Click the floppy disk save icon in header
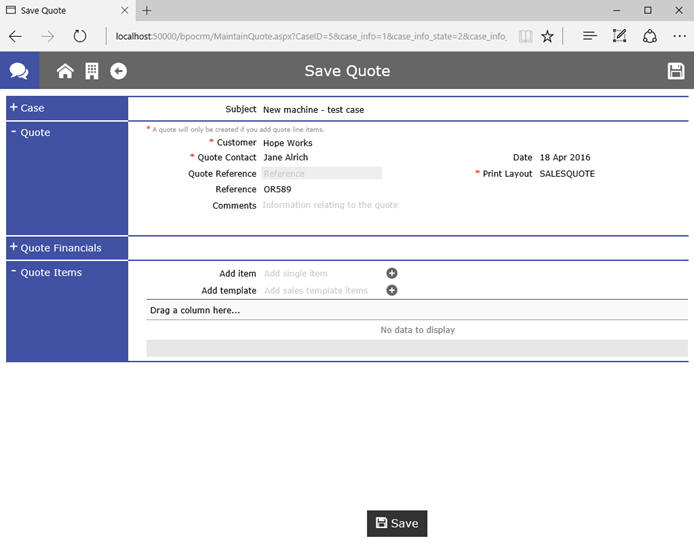The height and width of the screenshot is (543, 694). [x=676, y=71]
